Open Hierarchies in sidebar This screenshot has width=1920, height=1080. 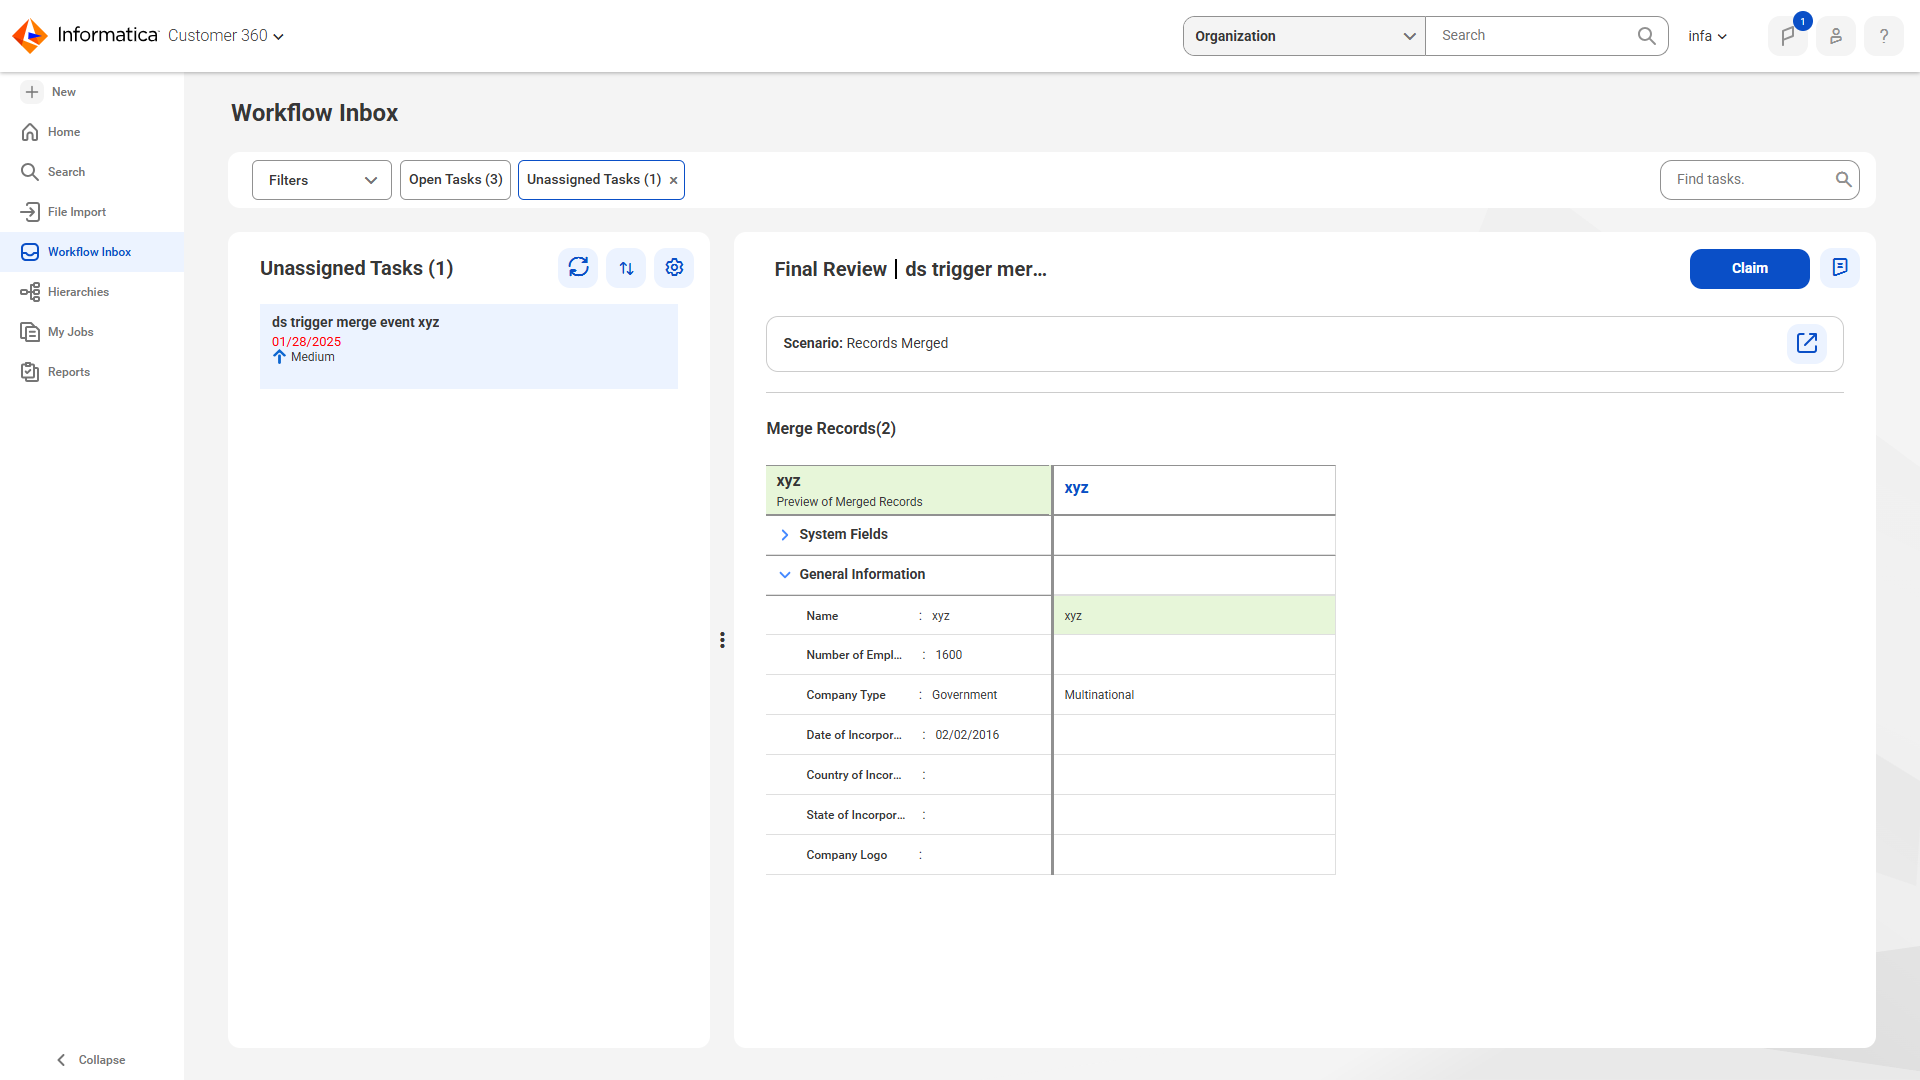(x=92, y=292)
